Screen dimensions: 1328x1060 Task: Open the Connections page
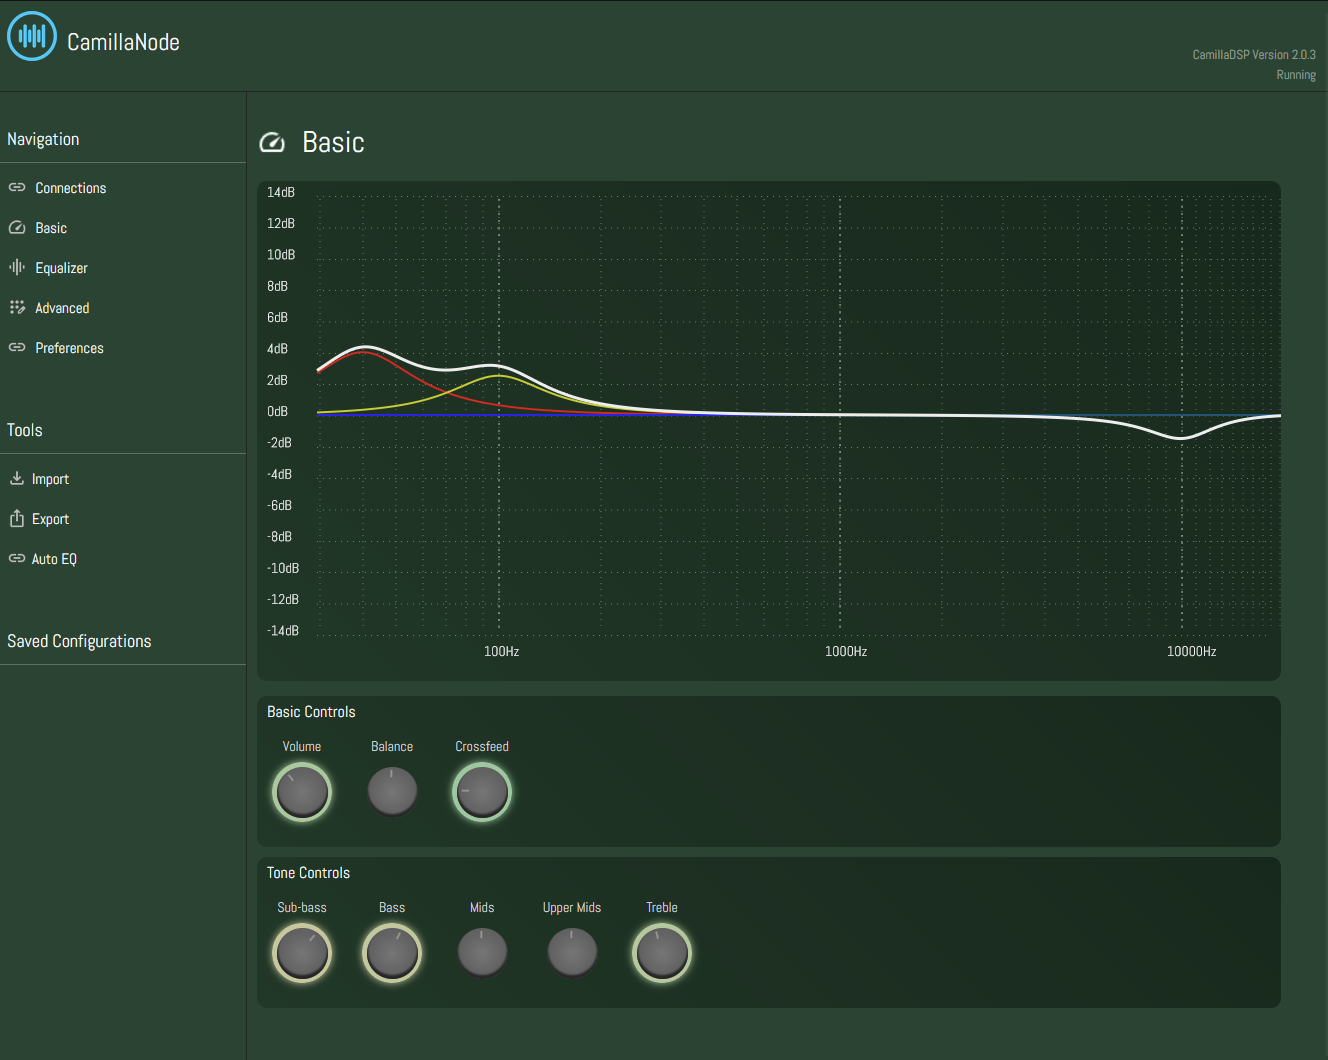pos(71,188)
